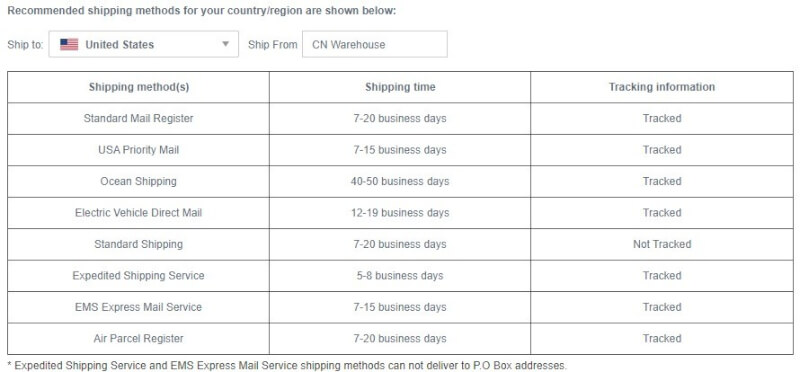Click the CN Warehouse ship-from field

pos(374,44)
